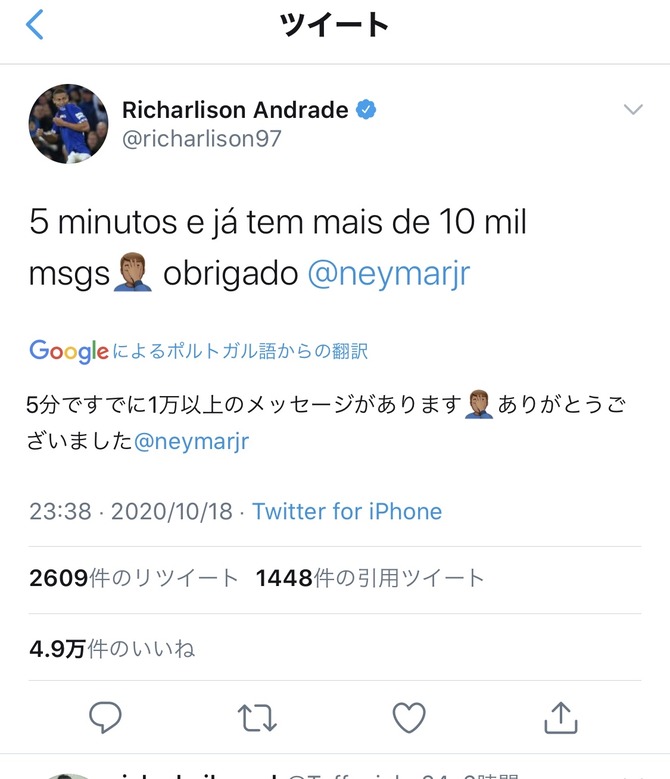Tap the facepalm emoji in tweet
670x779 pixels.
pos(133,272)
